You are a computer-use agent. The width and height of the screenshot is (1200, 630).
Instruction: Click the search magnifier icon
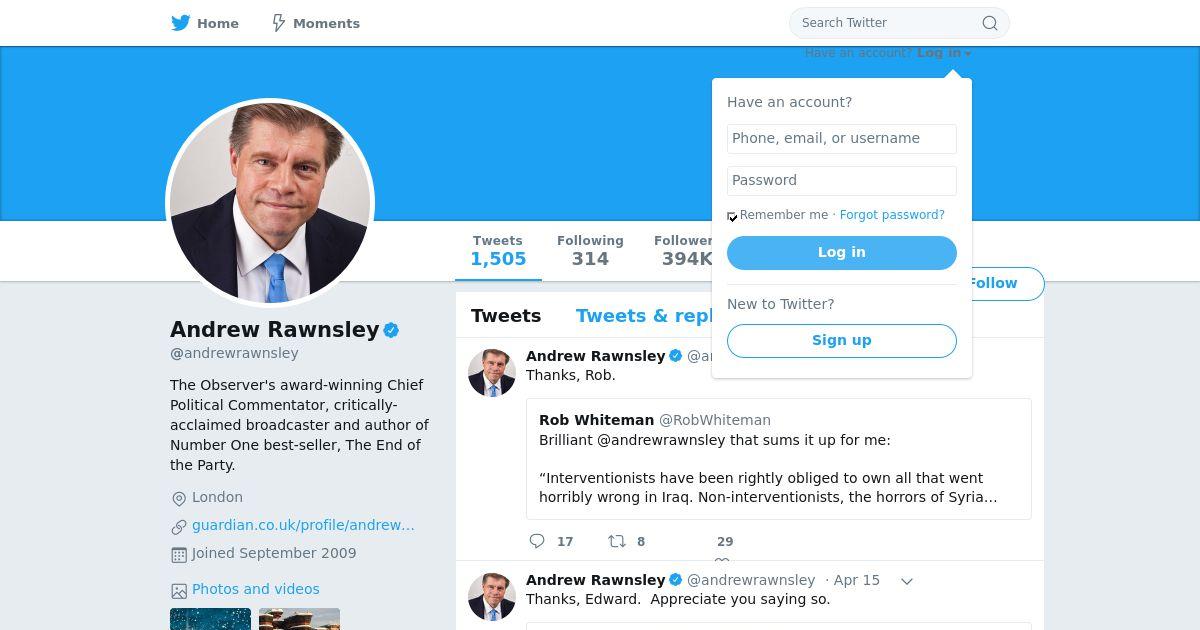989,23
